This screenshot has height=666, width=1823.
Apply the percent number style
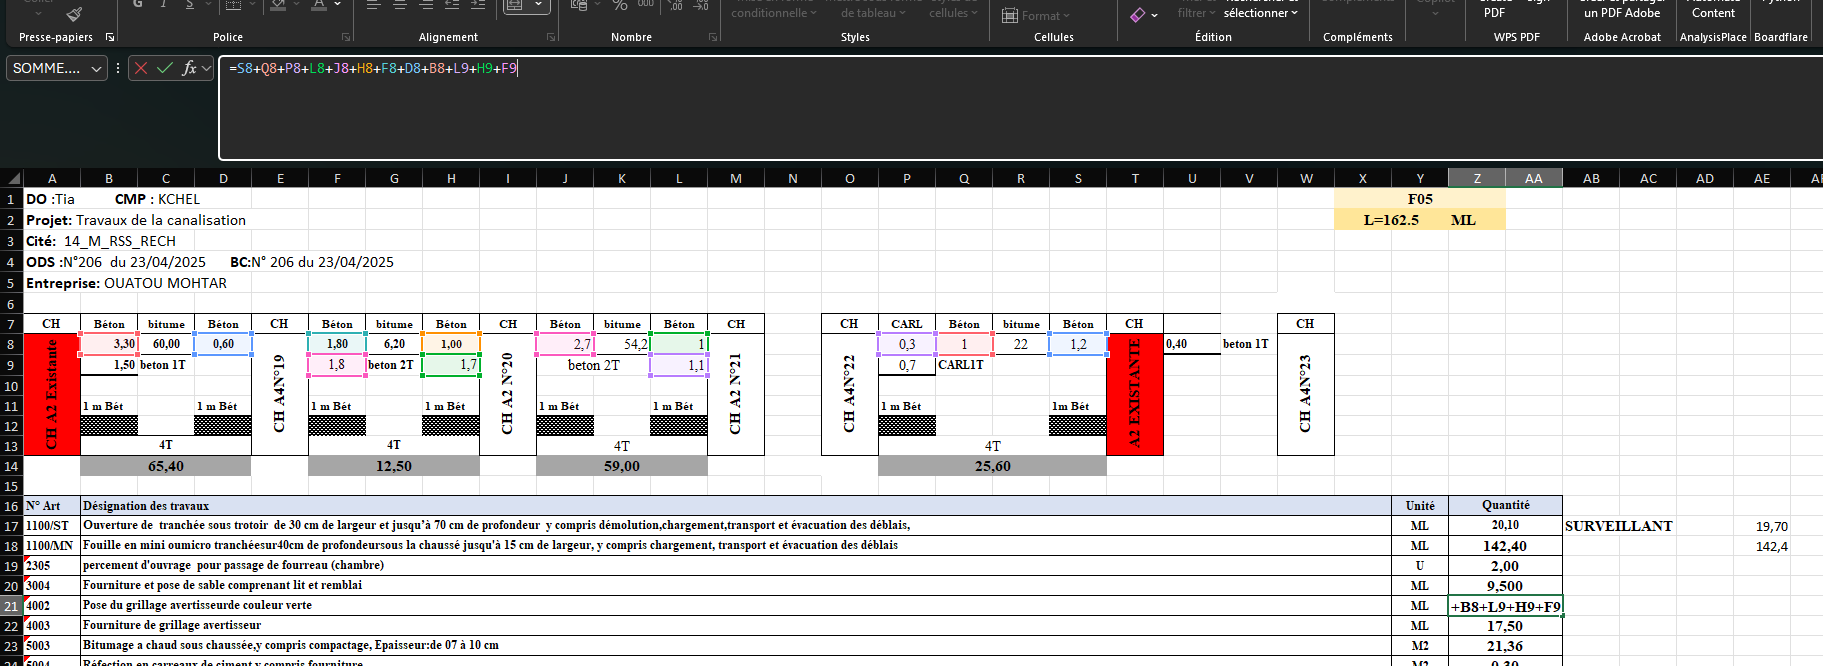[620, 6]
